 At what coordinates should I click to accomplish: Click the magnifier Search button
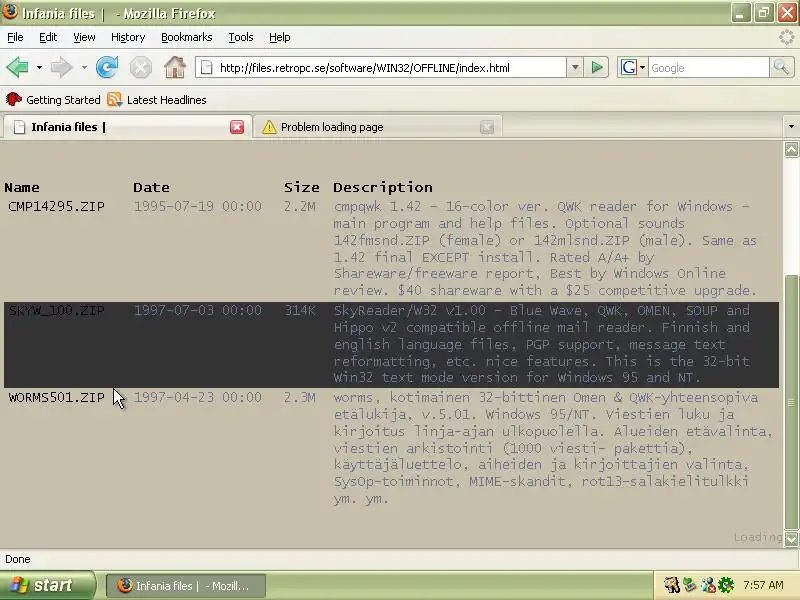[781, 67]
